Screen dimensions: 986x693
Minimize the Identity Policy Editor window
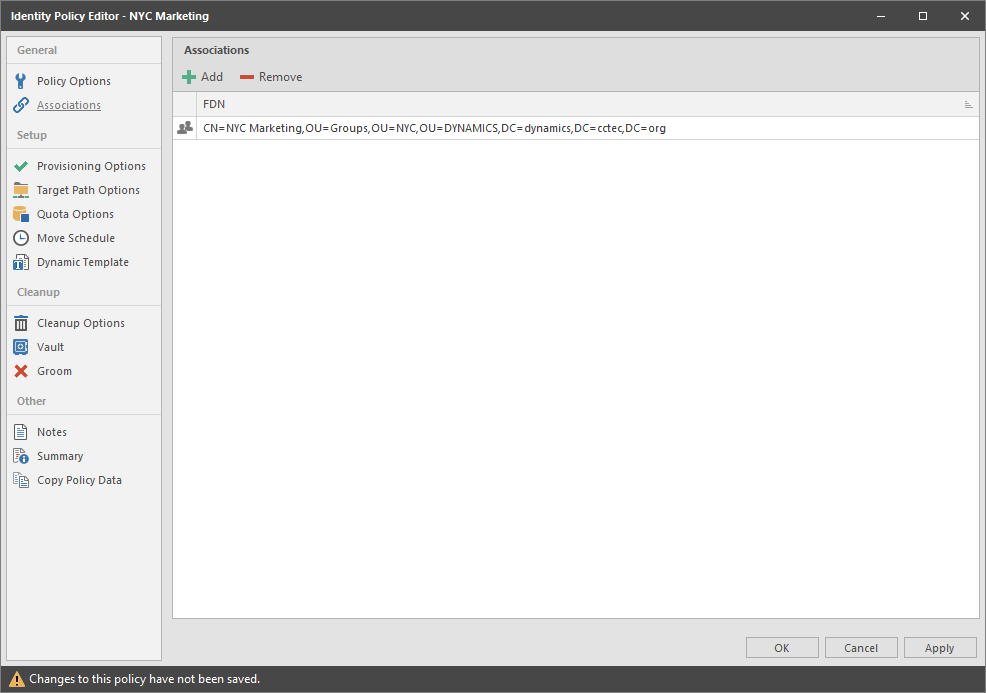881,16
